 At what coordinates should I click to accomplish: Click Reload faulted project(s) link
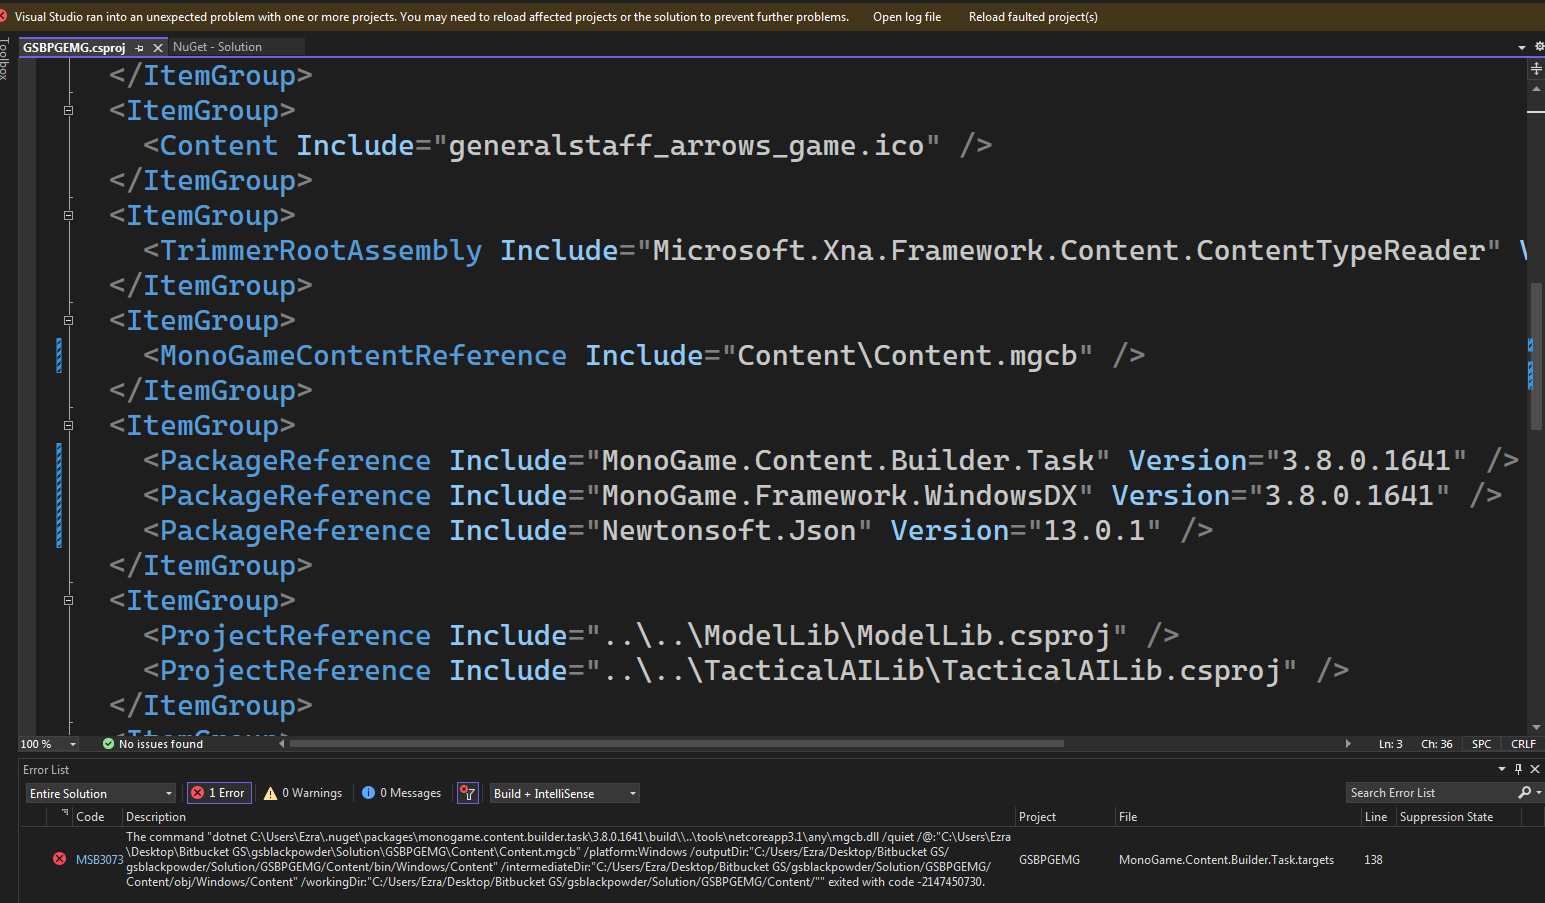1033,17
